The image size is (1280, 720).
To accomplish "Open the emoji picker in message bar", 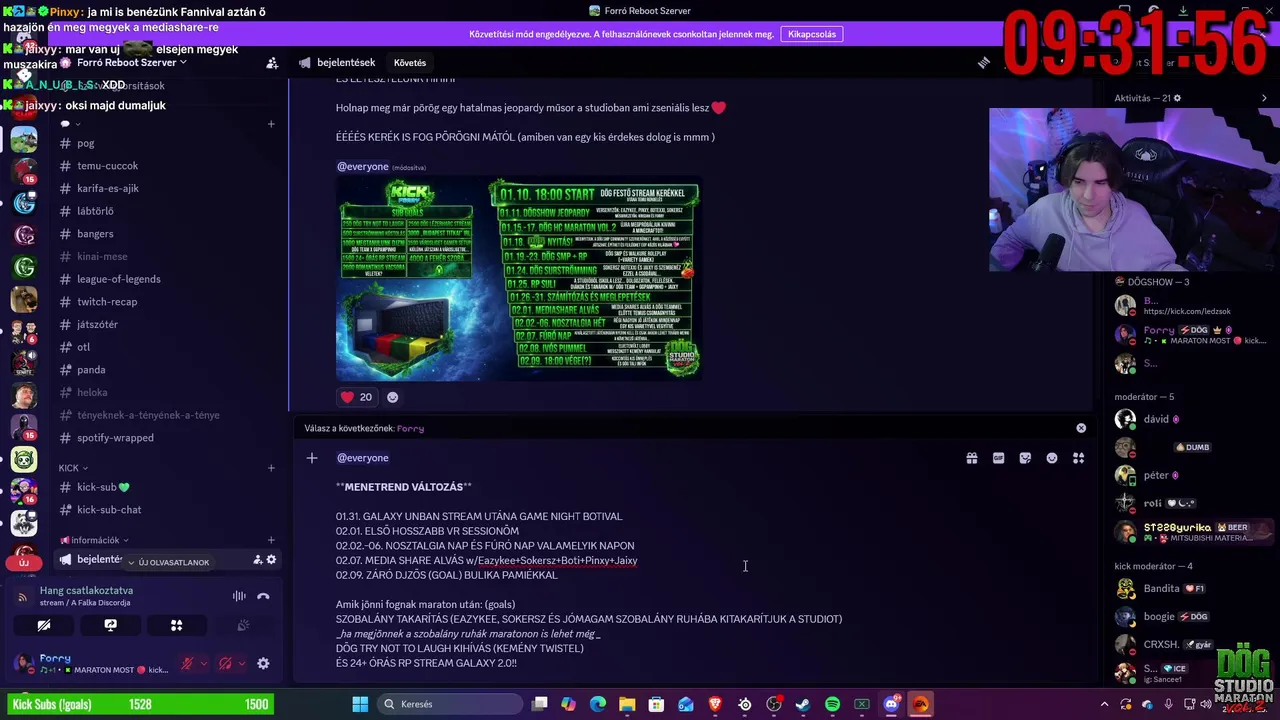I will [x=1052, y=458].
